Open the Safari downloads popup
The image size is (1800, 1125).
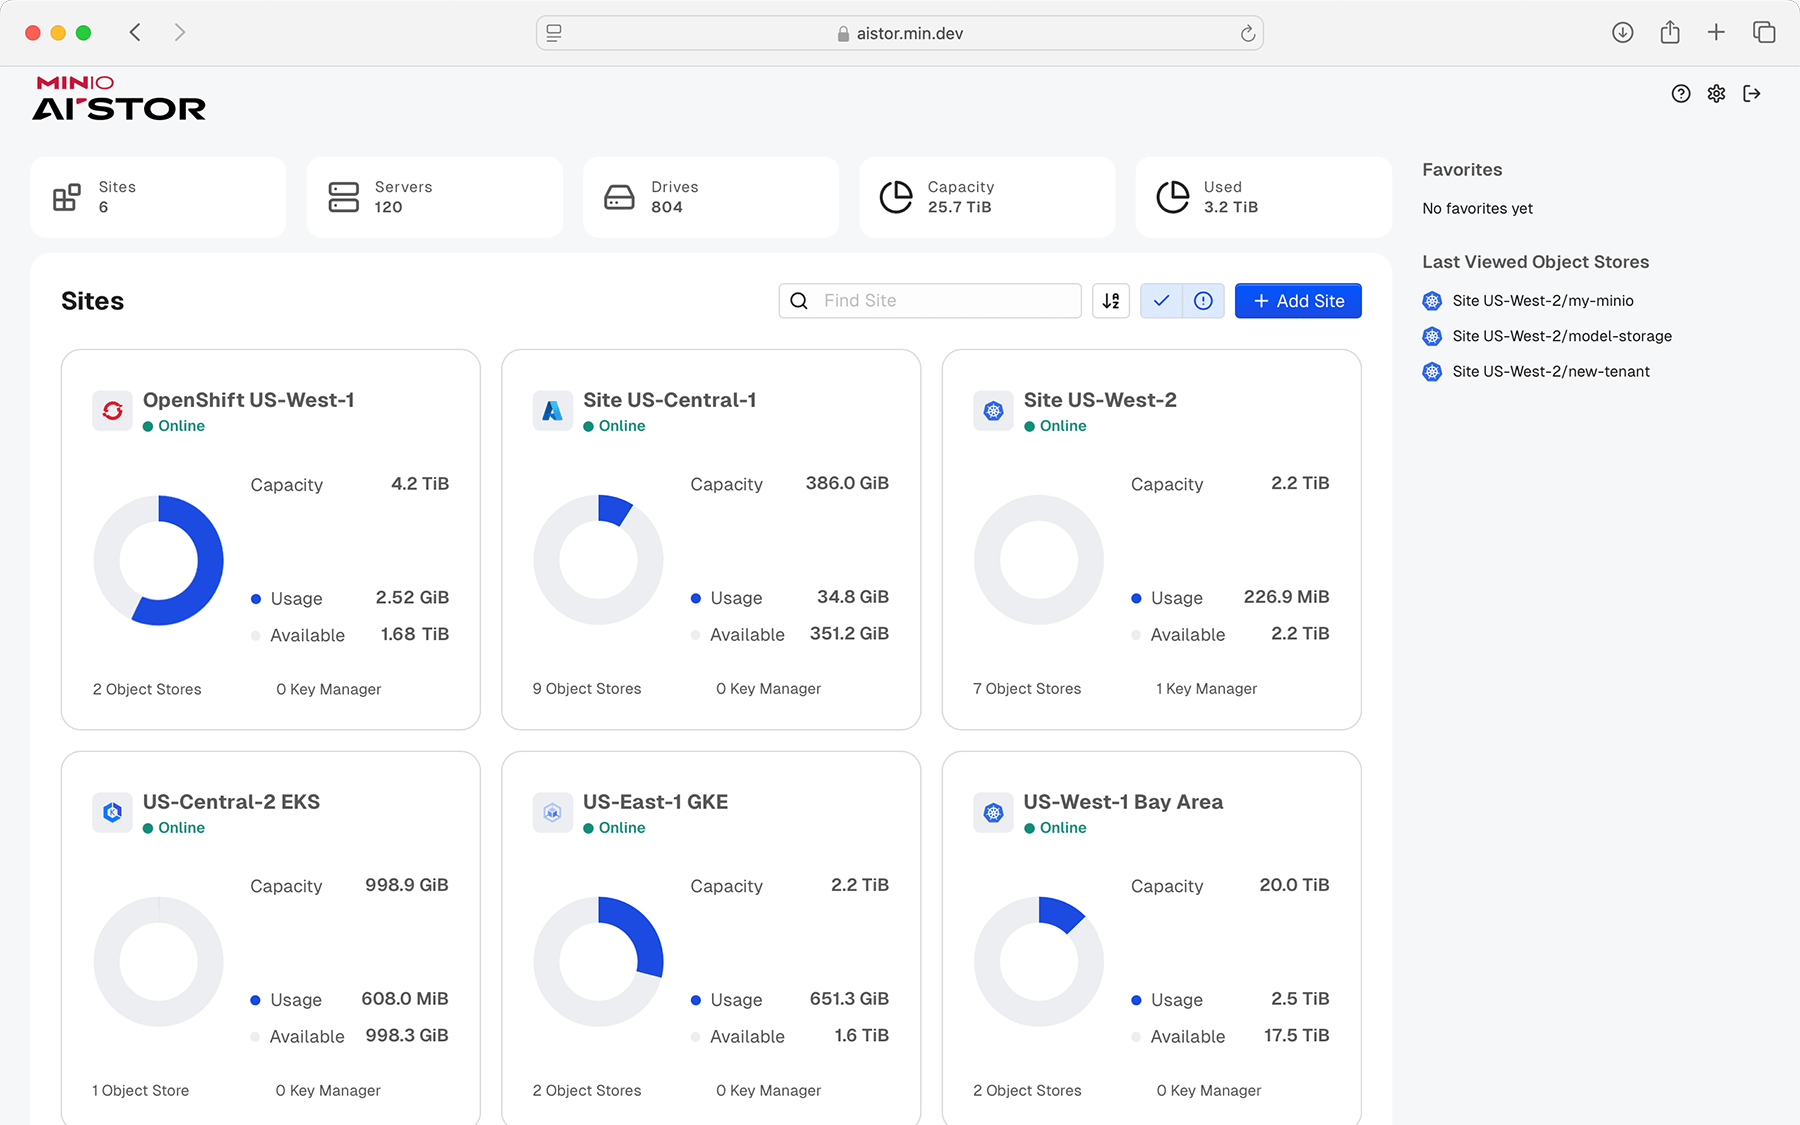pyautogui.click(x=1623, y=33)
